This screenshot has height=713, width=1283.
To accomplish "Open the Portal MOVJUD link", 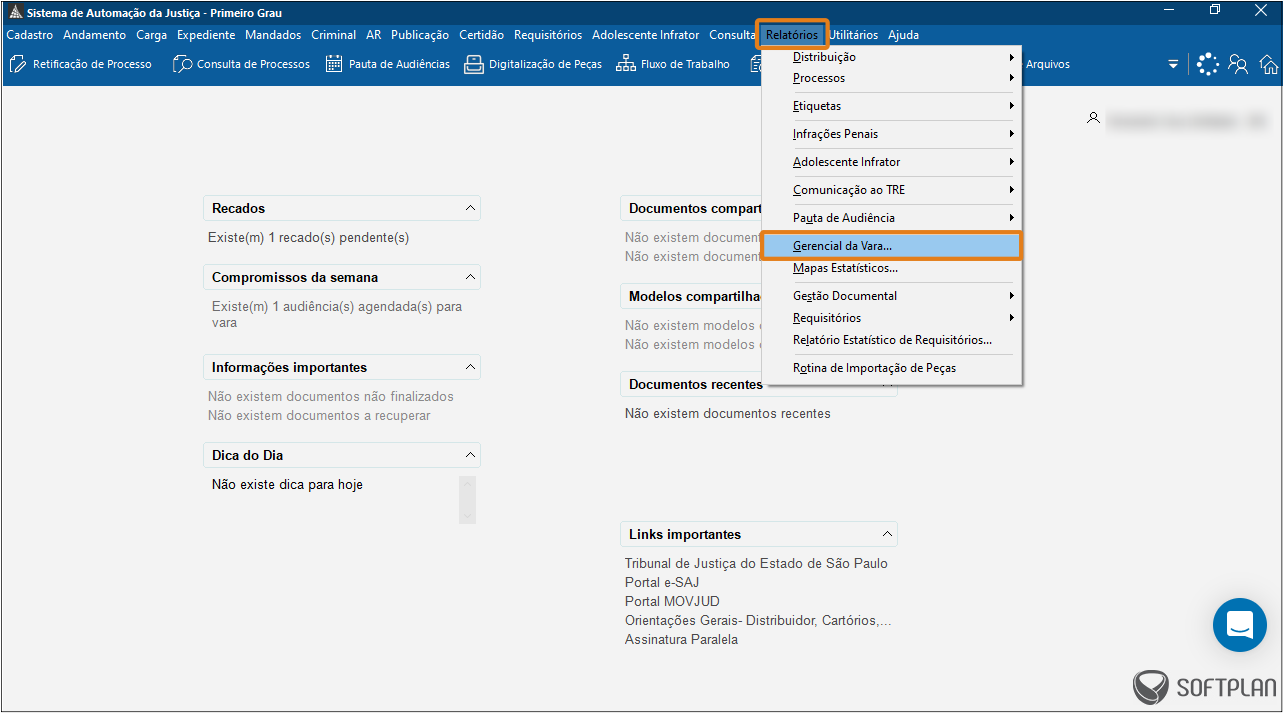I will [672, 601].
